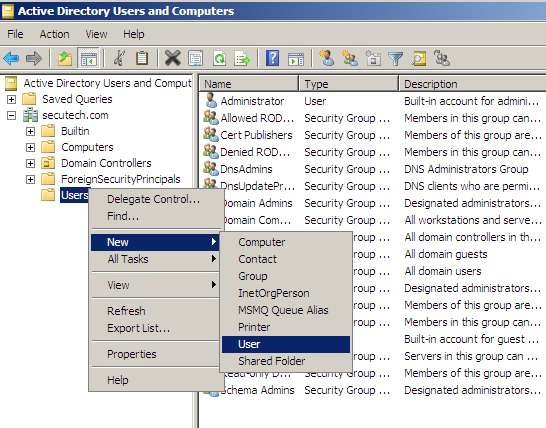The height and width of the screenshot is (428, 546).
Task: Click the Domain Controllers folder icon
Action: 48,163
